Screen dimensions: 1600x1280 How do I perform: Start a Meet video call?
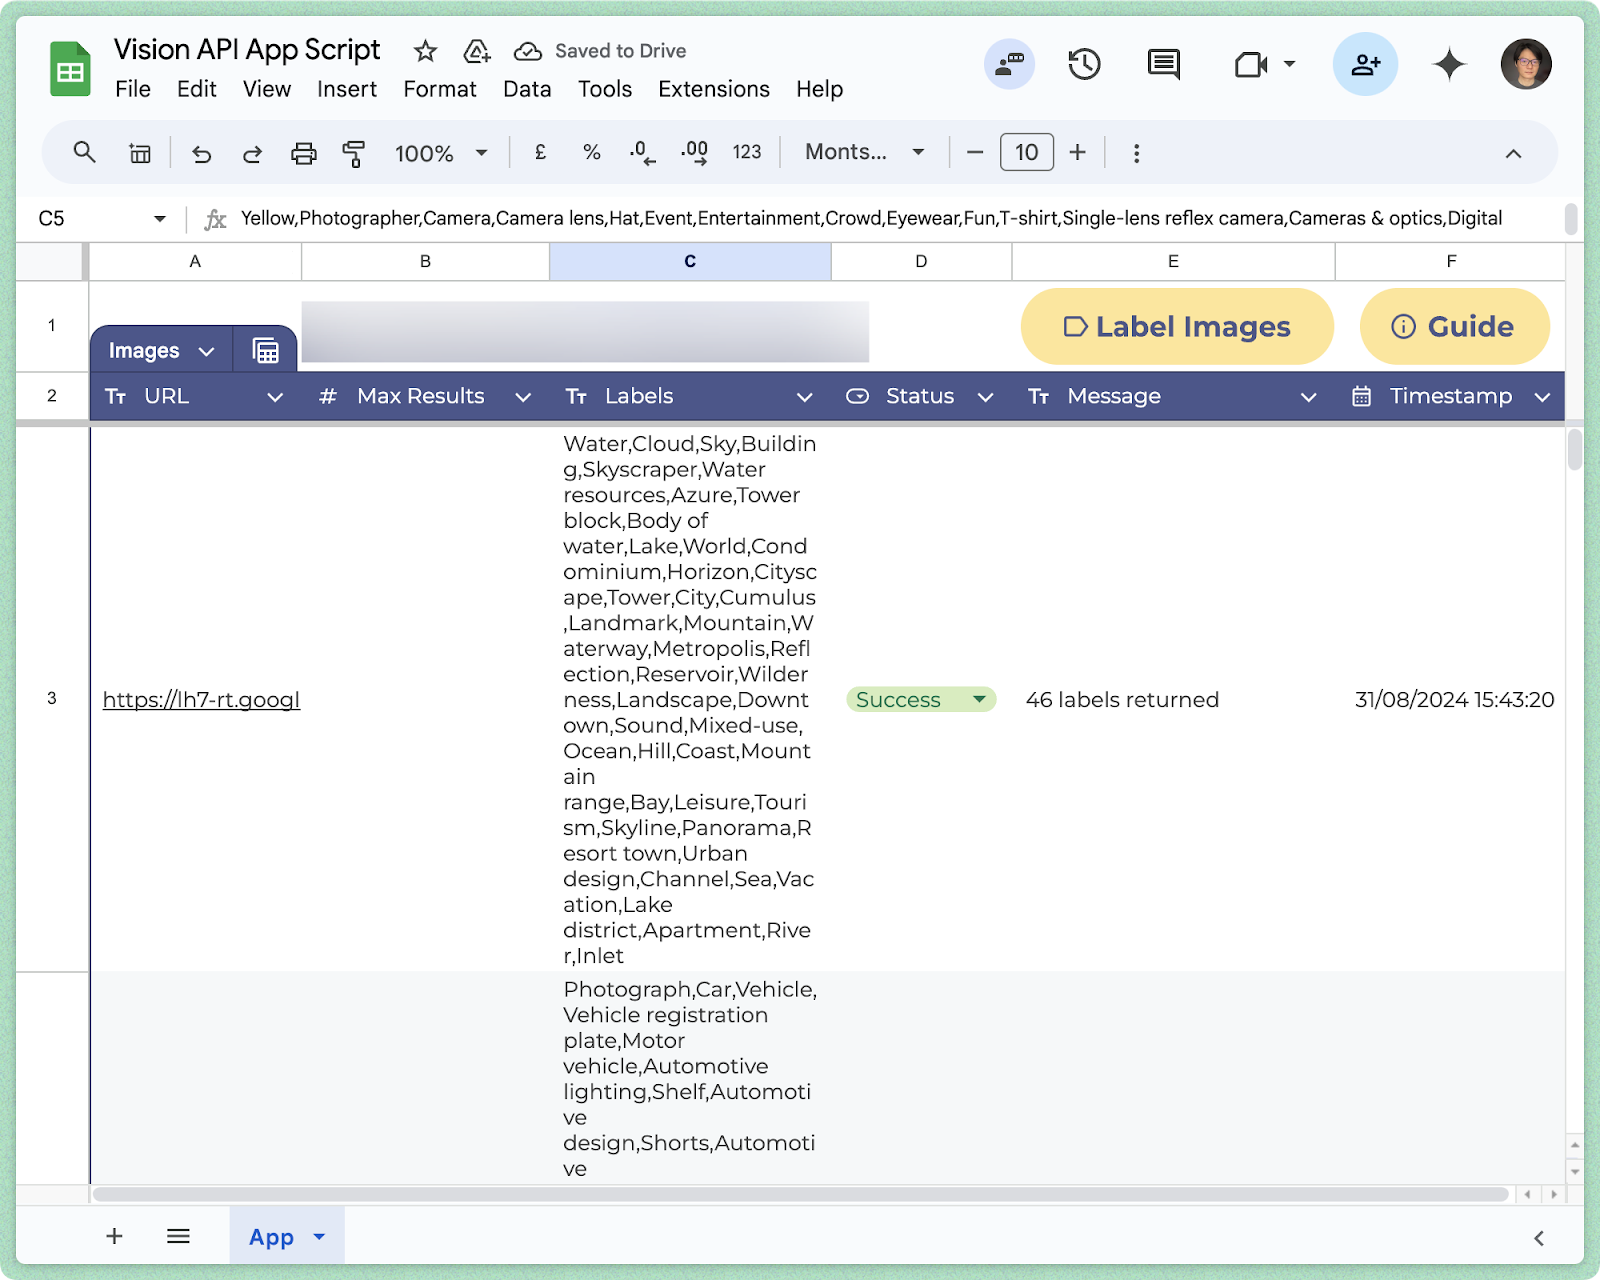pyautogui.click(x=1251, y=65)
